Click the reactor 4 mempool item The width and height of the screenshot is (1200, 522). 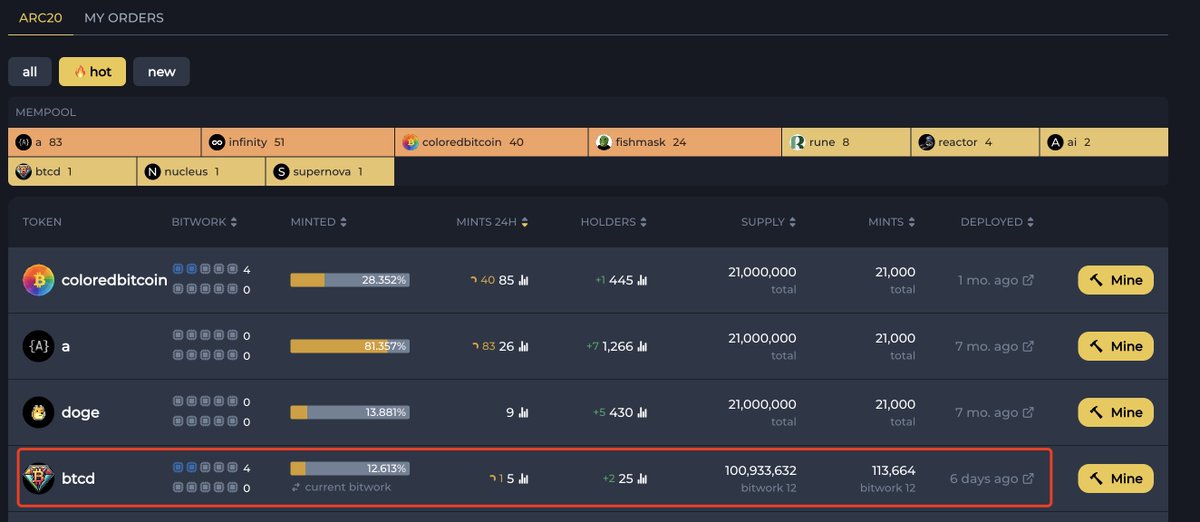[975, 142]
